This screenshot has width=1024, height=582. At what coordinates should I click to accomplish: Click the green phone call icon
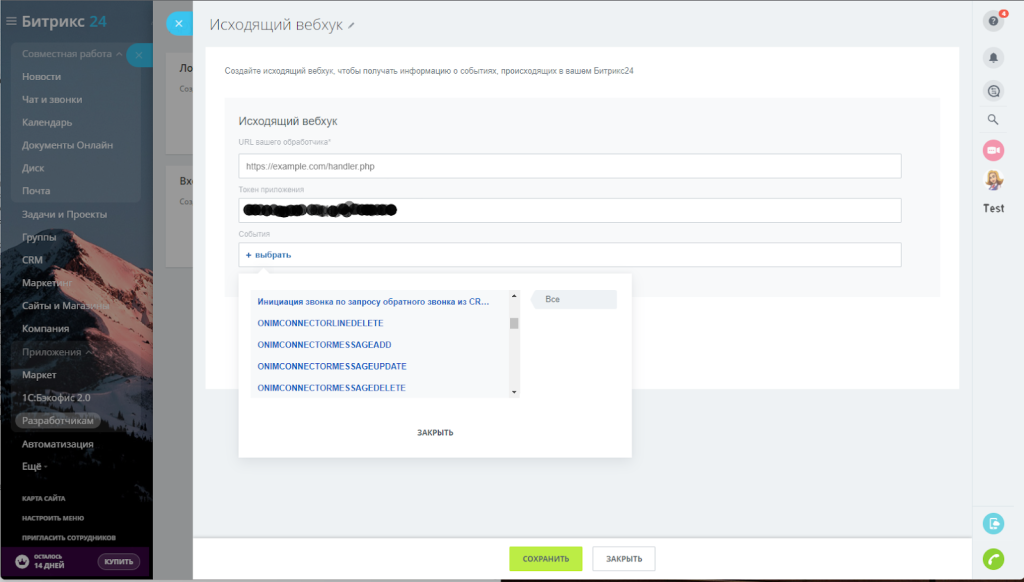(x=993, y=558)
